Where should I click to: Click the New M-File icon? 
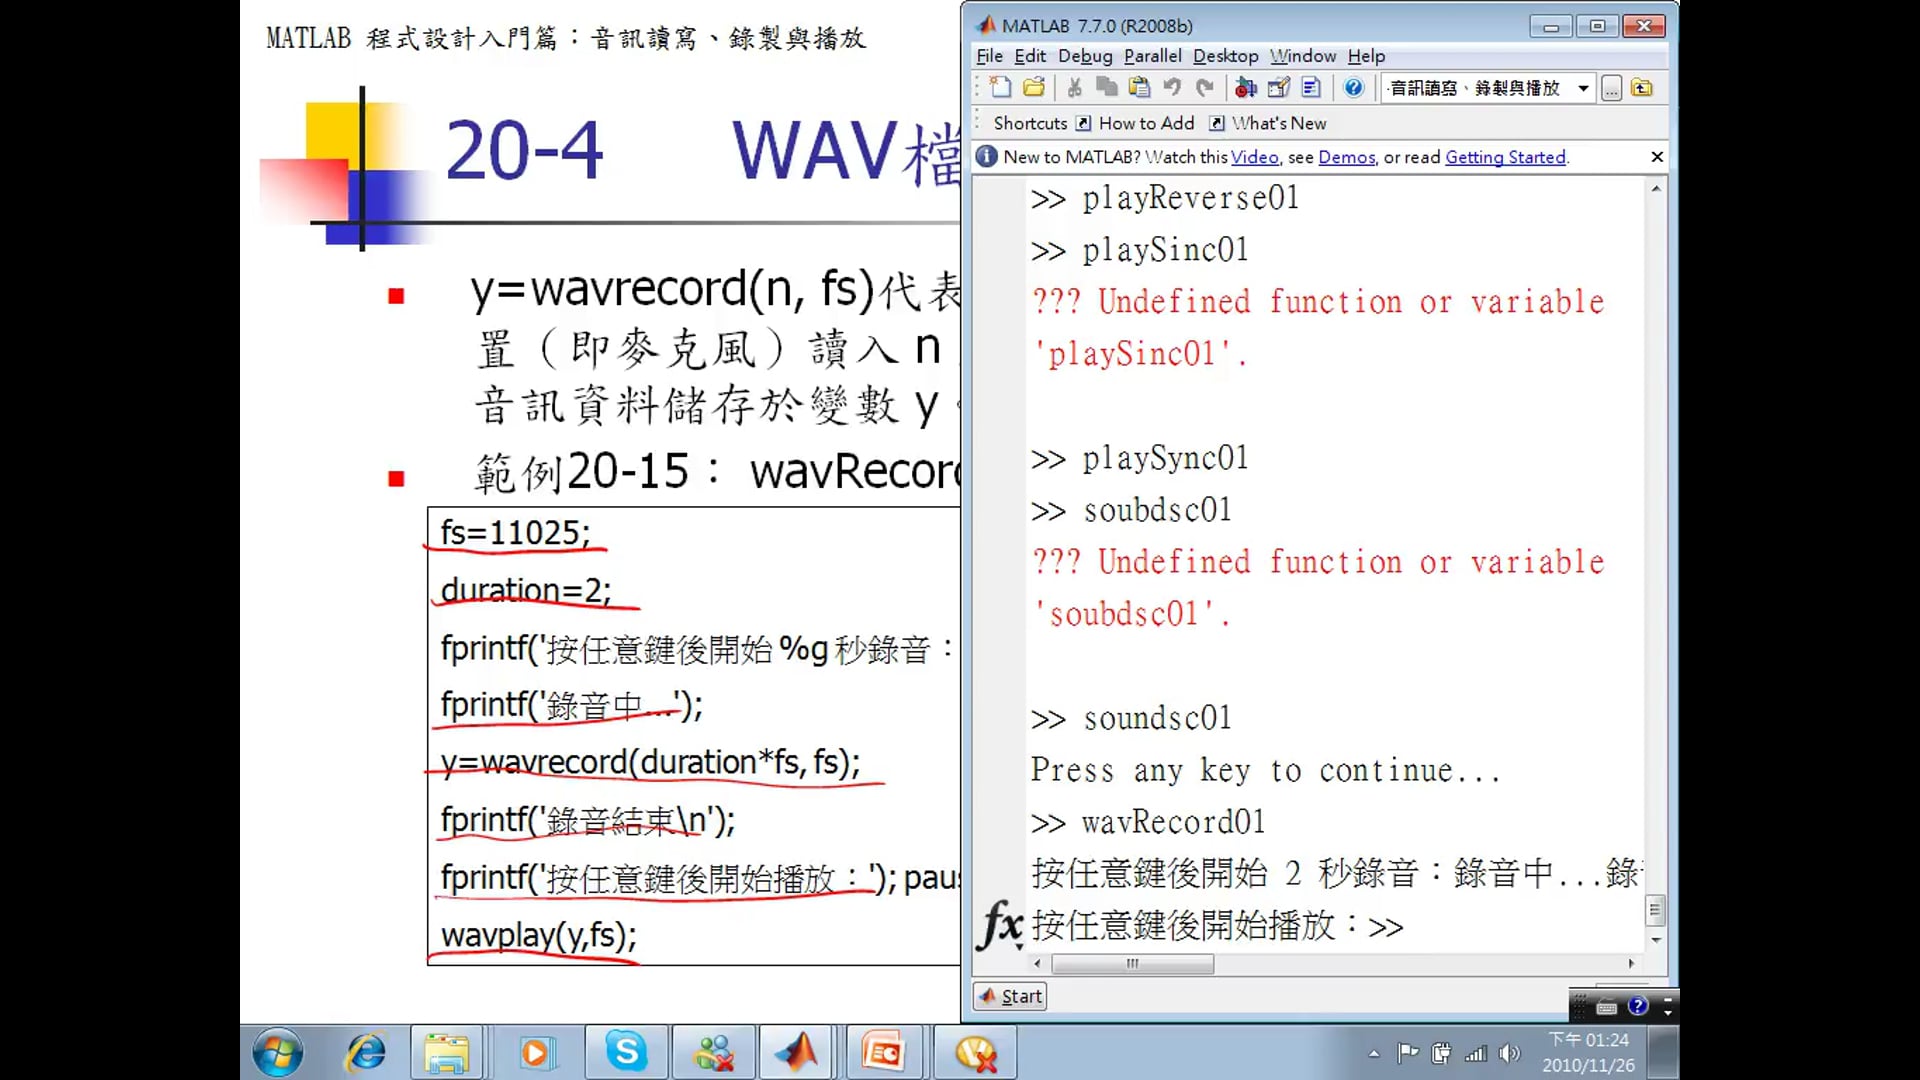(x=1000, y=88)
